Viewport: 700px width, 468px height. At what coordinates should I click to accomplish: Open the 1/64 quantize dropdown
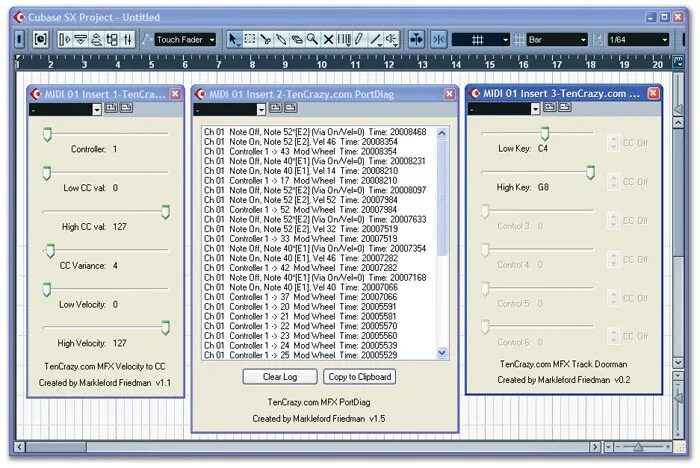coord(638,40)
